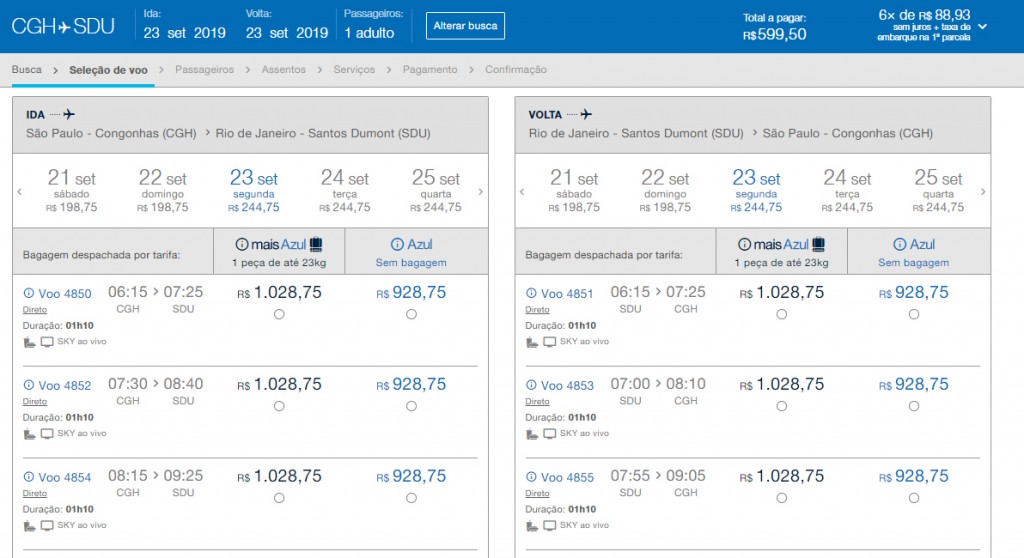Click the info icon beside Voo 4854
The height and width of the screenshot is (558, 1024).
click(29, 477)
